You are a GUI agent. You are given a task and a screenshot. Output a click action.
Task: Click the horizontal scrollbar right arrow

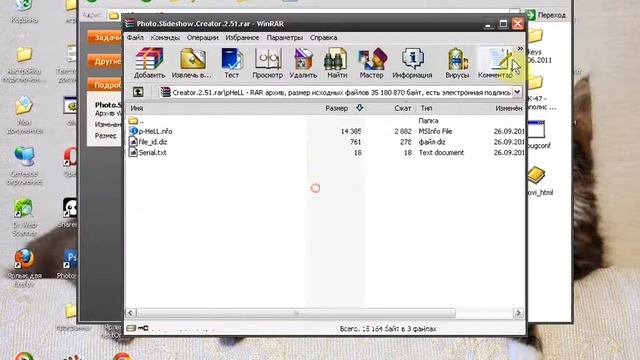[x=518, y=313]
